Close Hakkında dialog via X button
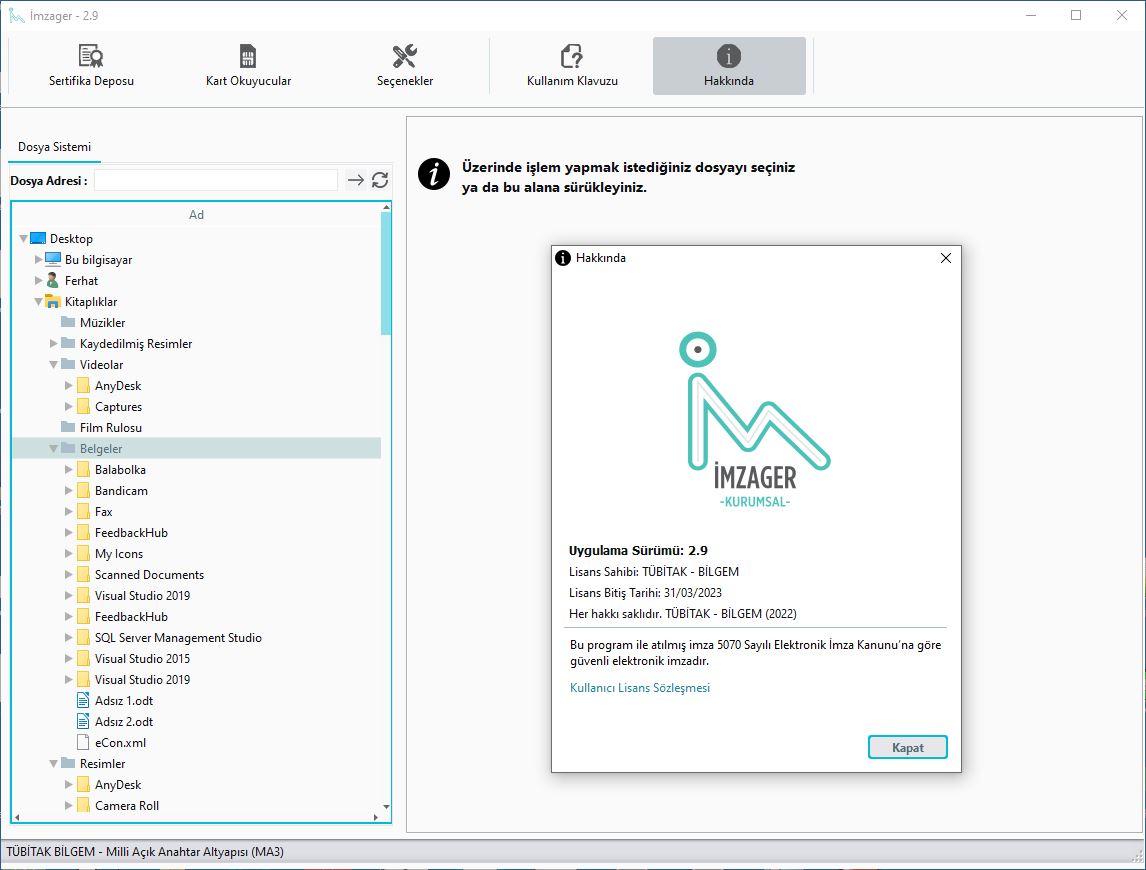This screenshot has width=1146, height=870. (x=946, y=258)
